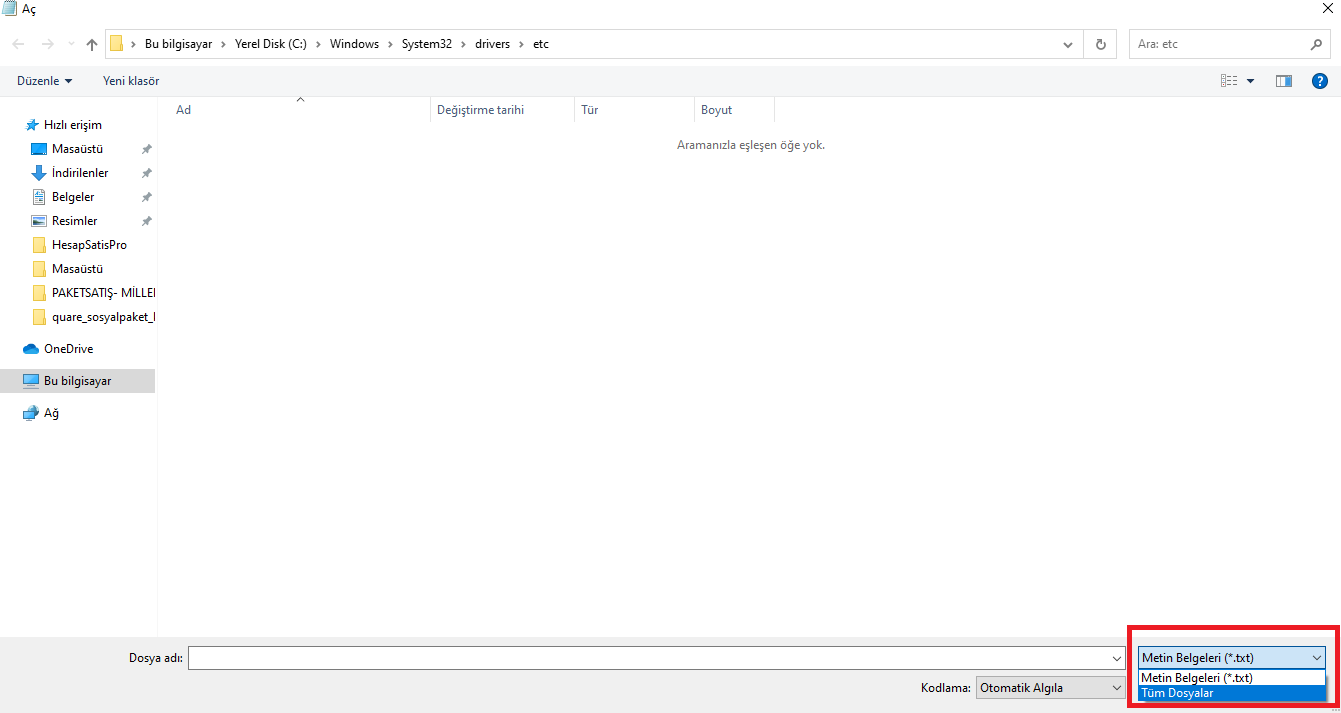This screenshot has width=1341, height=713.
Task: Expand the Dosya adı history dropdown arrow
Action: click(x=1117, y=658)
